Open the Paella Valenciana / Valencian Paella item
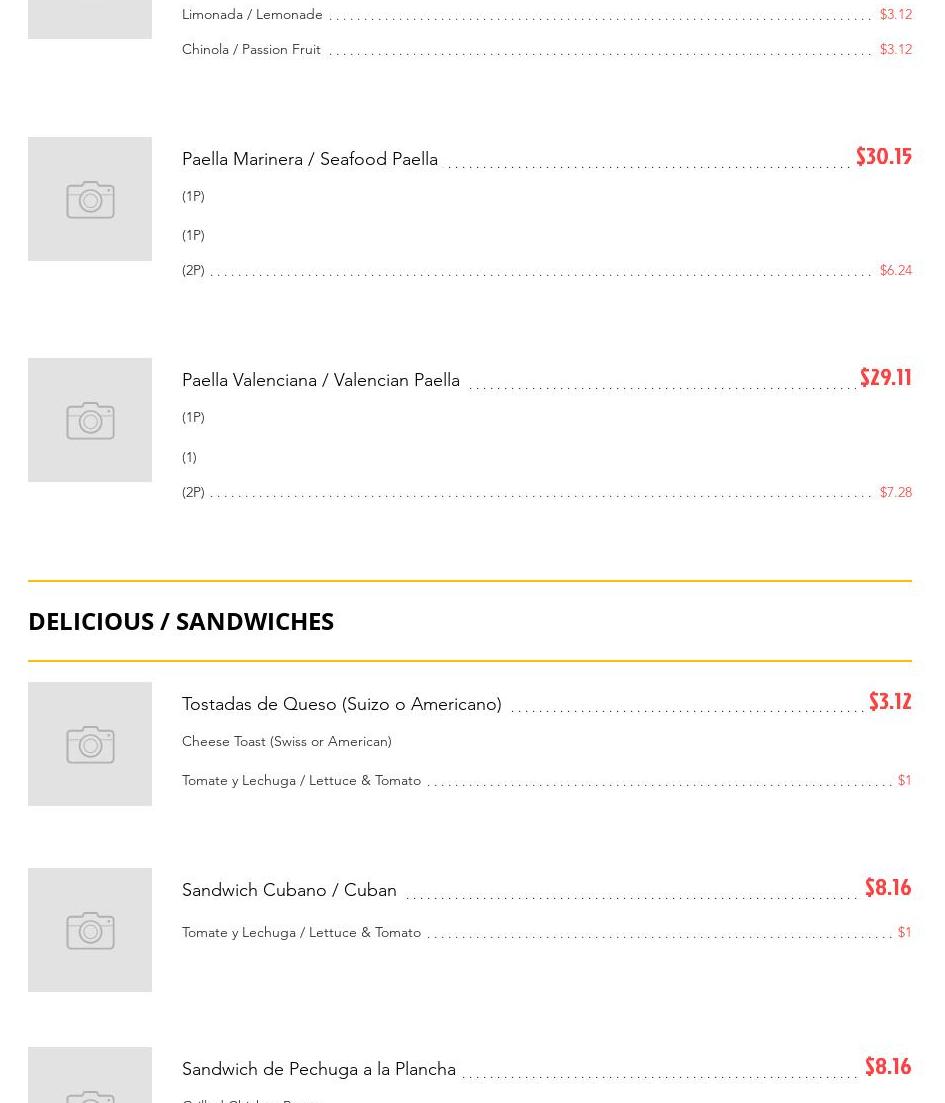 [321, 380]
